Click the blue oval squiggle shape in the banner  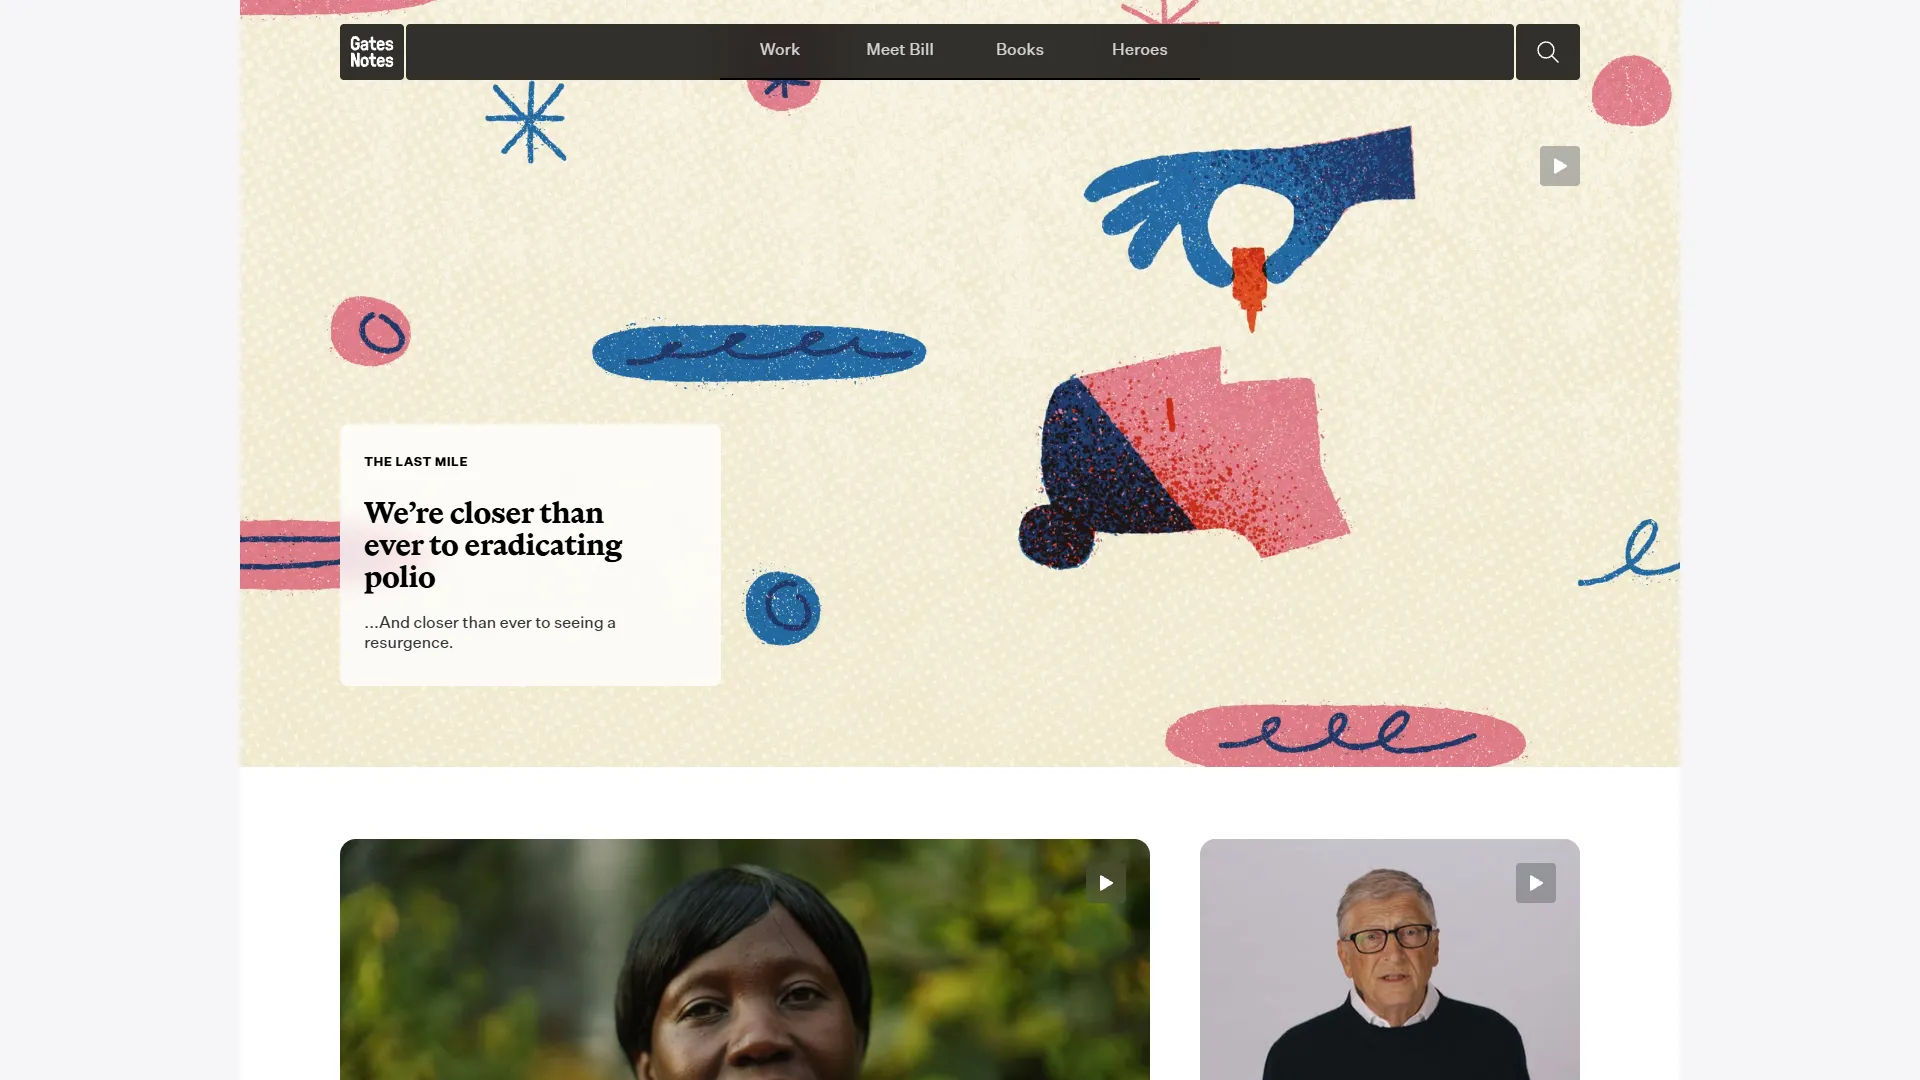click(x=758, y=352)
